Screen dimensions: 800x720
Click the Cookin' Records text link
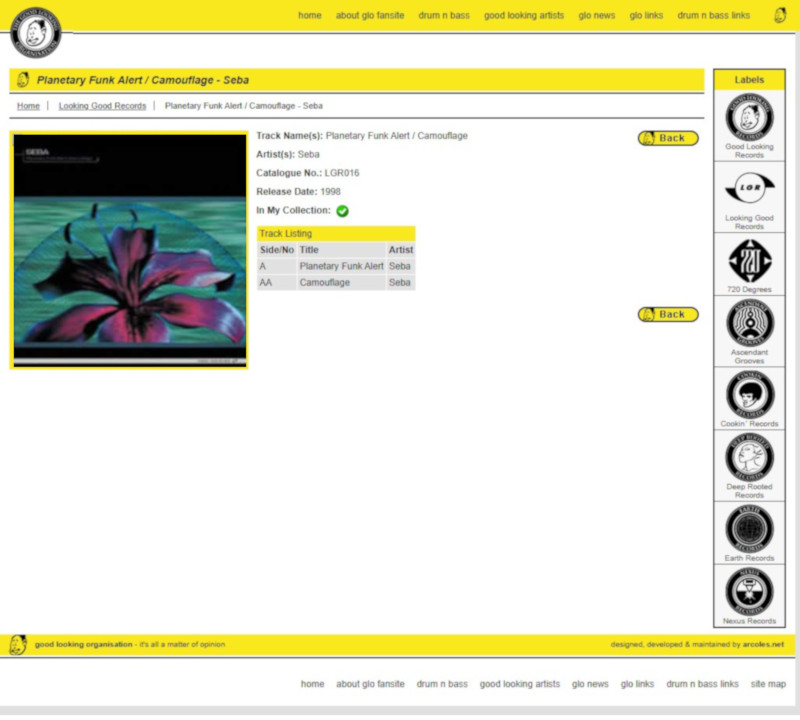pos(749,424)
